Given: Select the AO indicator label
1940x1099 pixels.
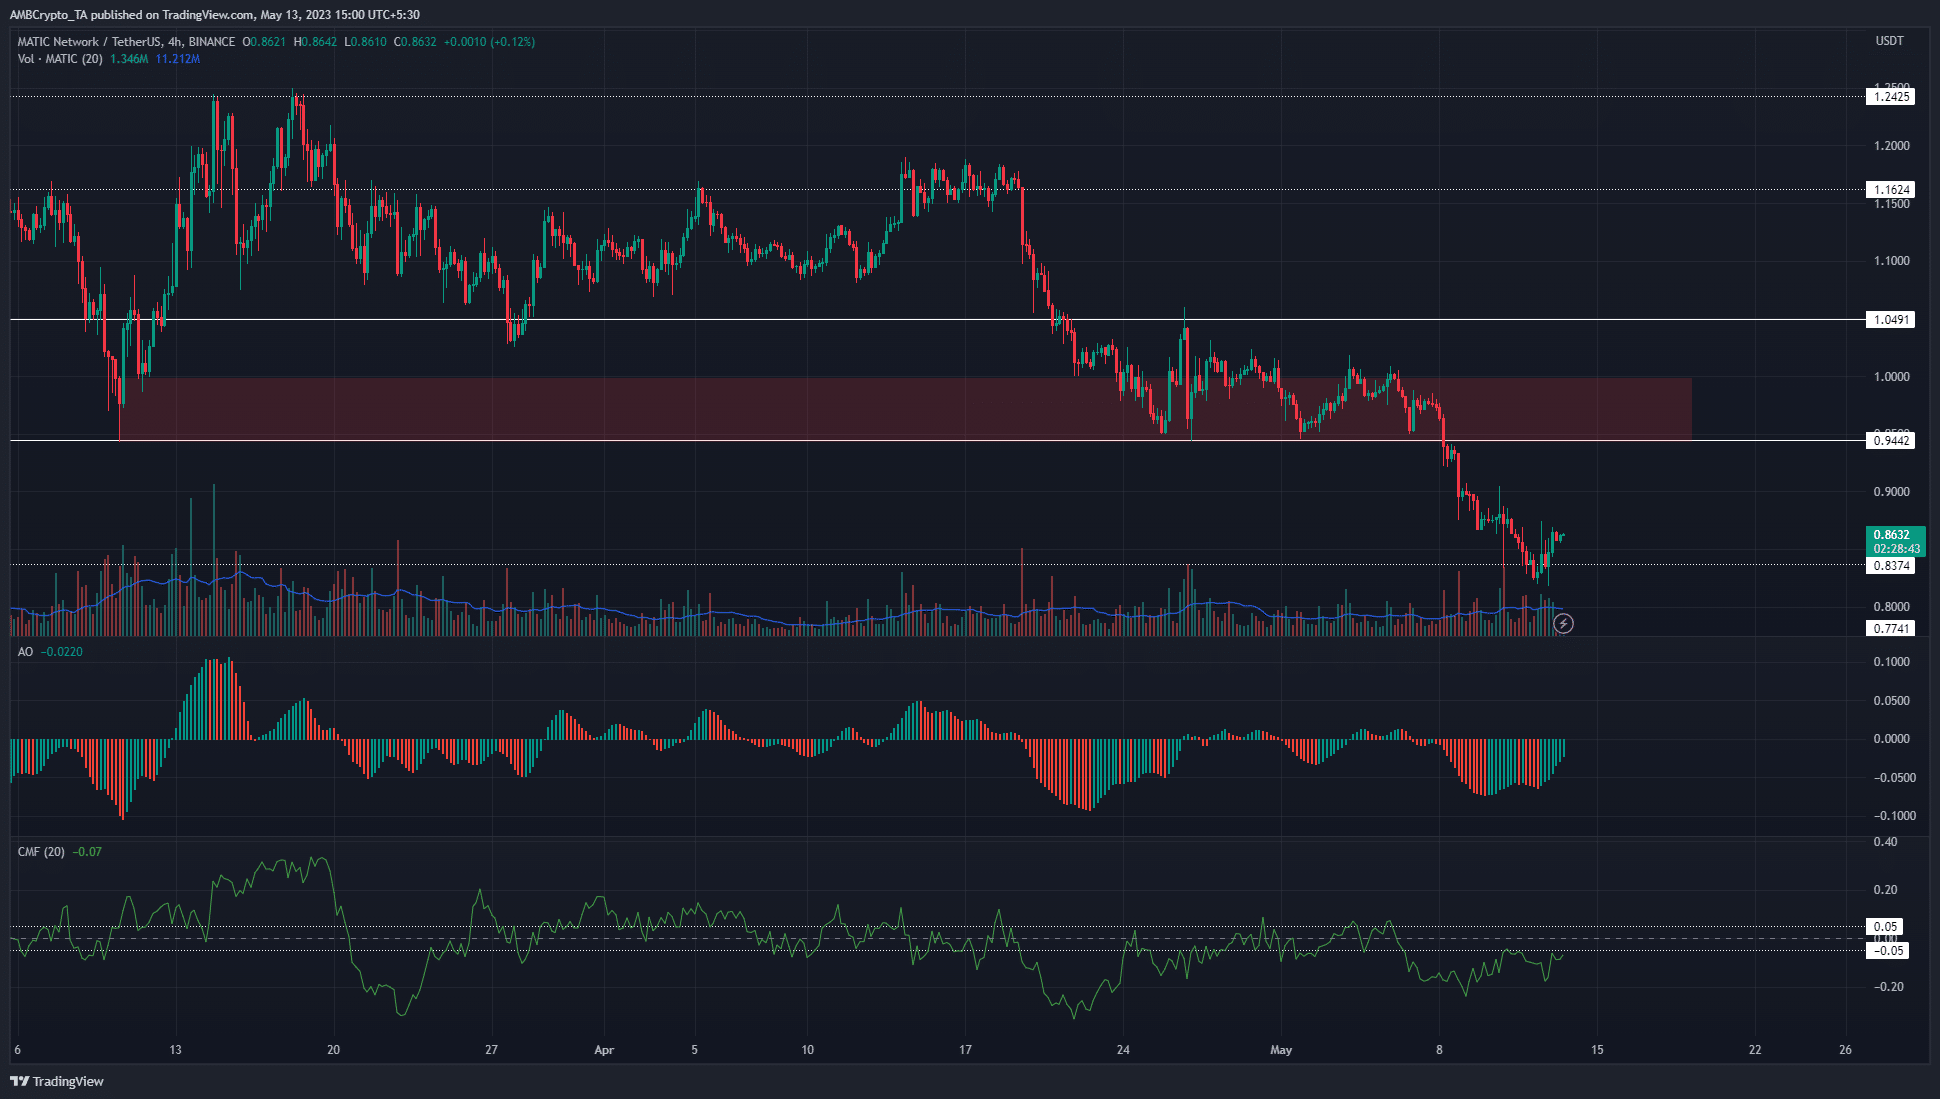Looking at the screenshot, I should (25, 652).
